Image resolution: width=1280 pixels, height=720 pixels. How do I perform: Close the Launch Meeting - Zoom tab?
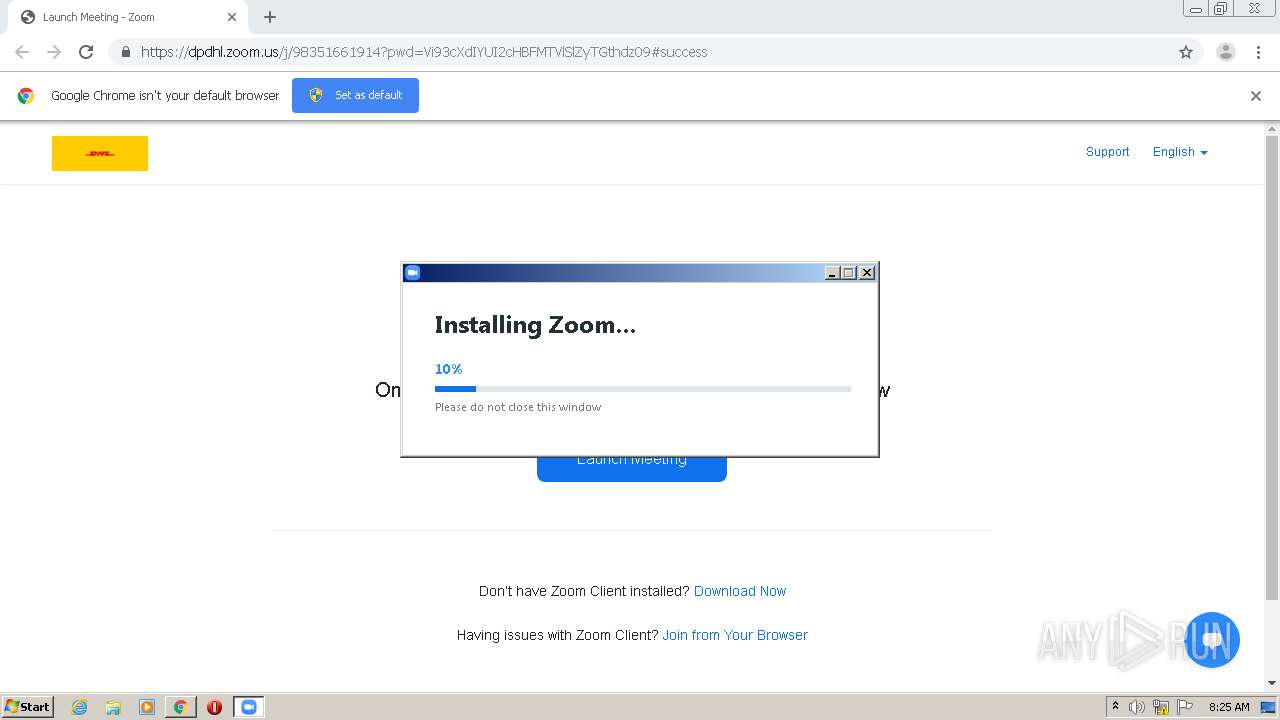point(232,17)
